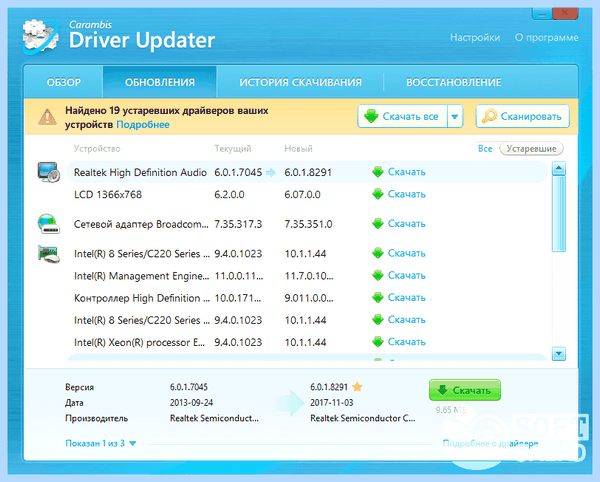Expand the Показан 1 из 3 dropdown
Screen dimensions: 600x482
(101, 443)
